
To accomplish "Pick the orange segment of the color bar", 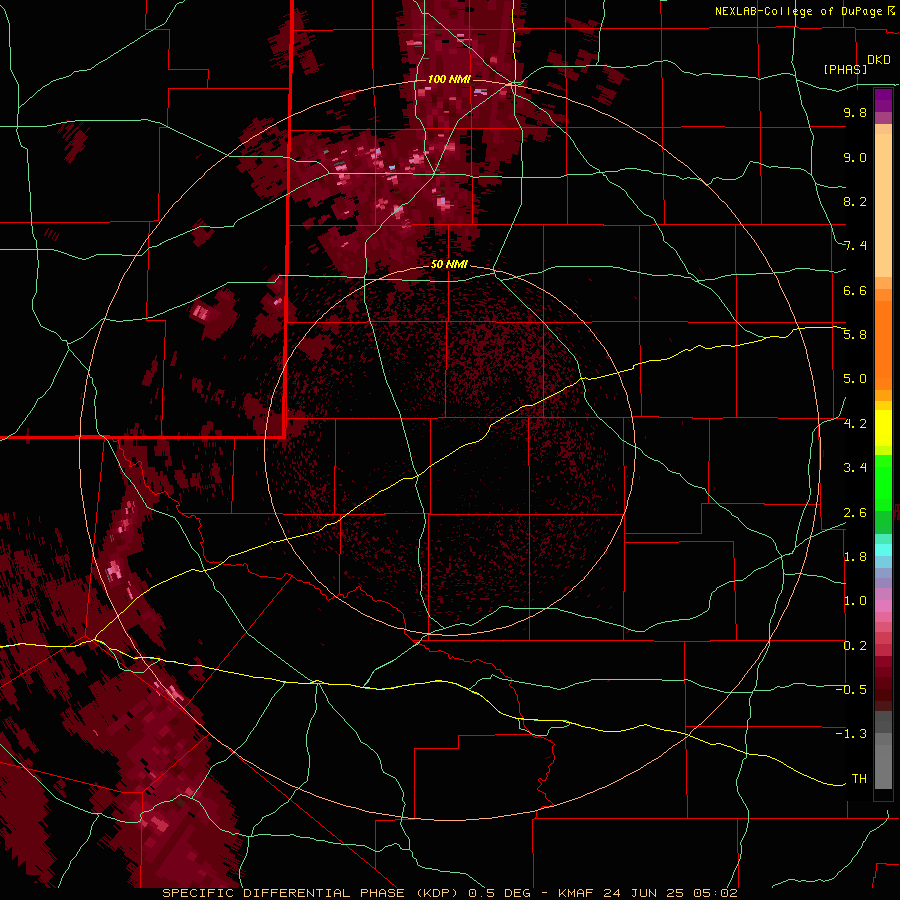I will coord(883,344).
